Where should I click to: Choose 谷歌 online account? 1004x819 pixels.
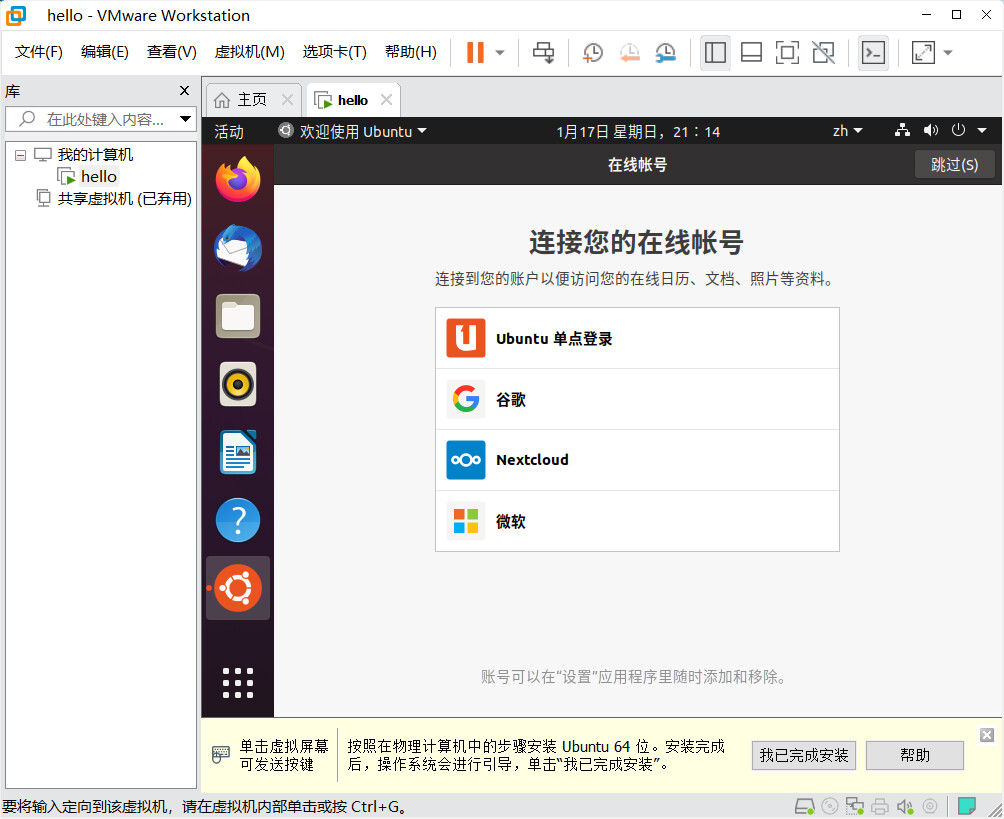coord(637,399)
